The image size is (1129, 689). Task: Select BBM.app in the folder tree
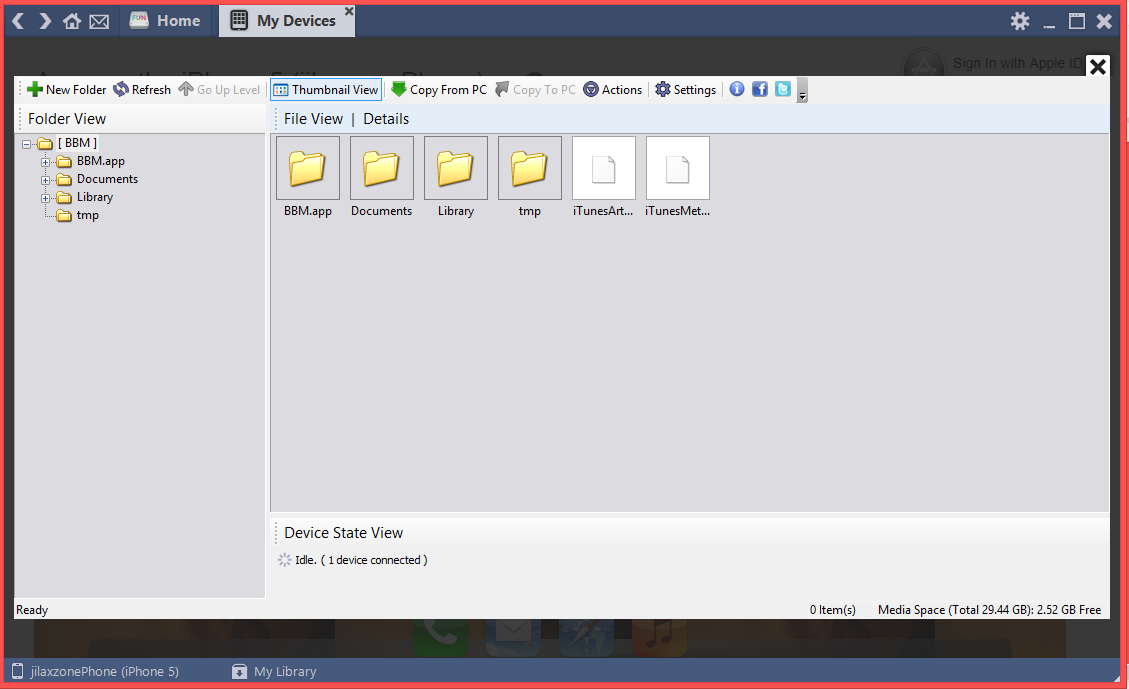[x=100, y=161]
